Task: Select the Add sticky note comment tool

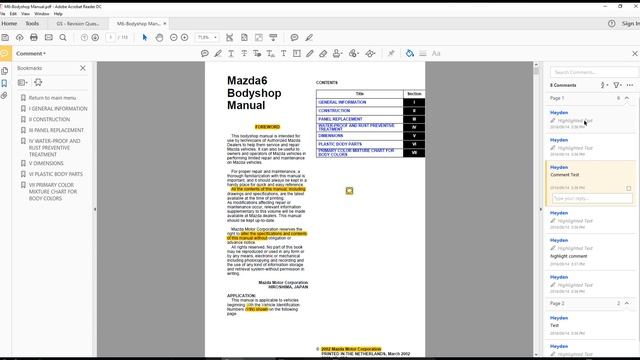Action: point(204,53)
